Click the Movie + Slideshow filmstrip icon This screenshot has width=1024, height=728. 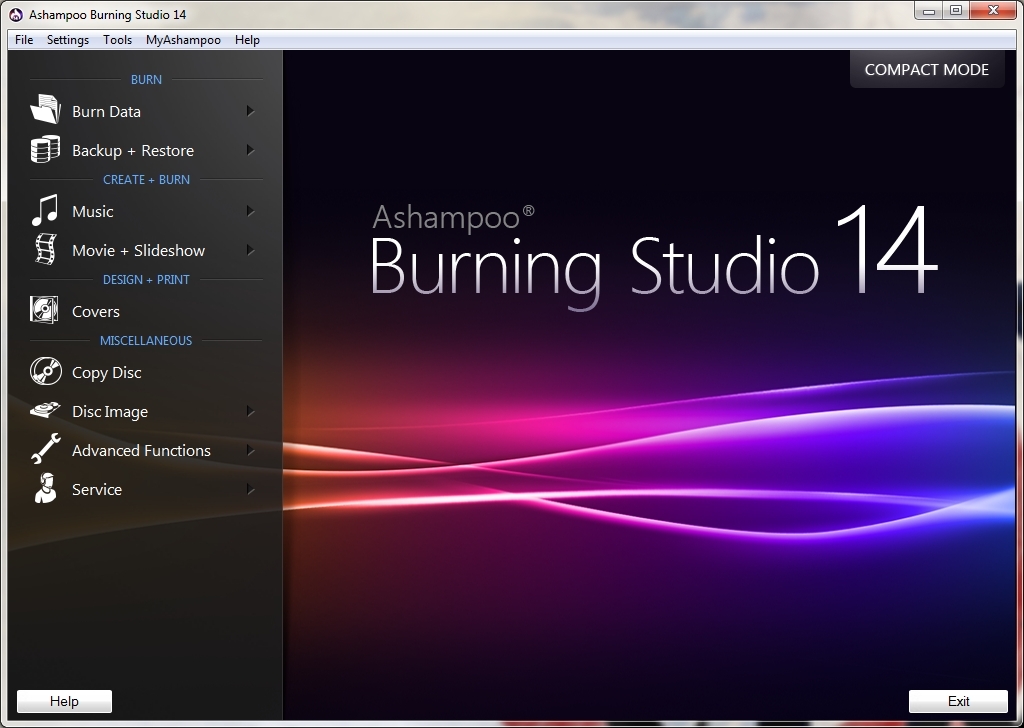(45, 249)
